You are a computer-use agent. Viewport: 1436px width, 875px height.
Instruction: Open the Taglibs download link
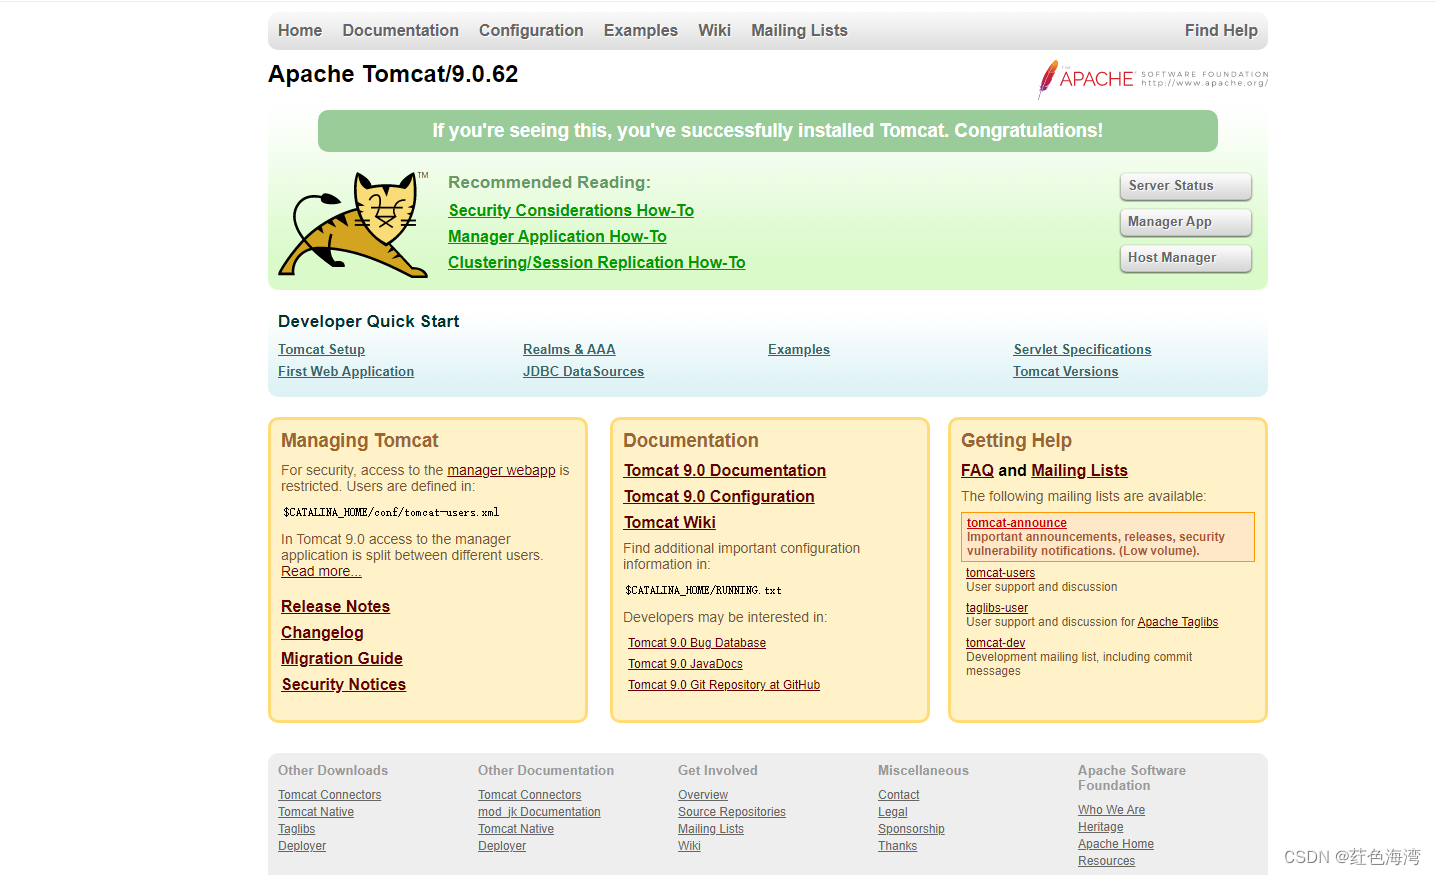click(x=296, y=829)
